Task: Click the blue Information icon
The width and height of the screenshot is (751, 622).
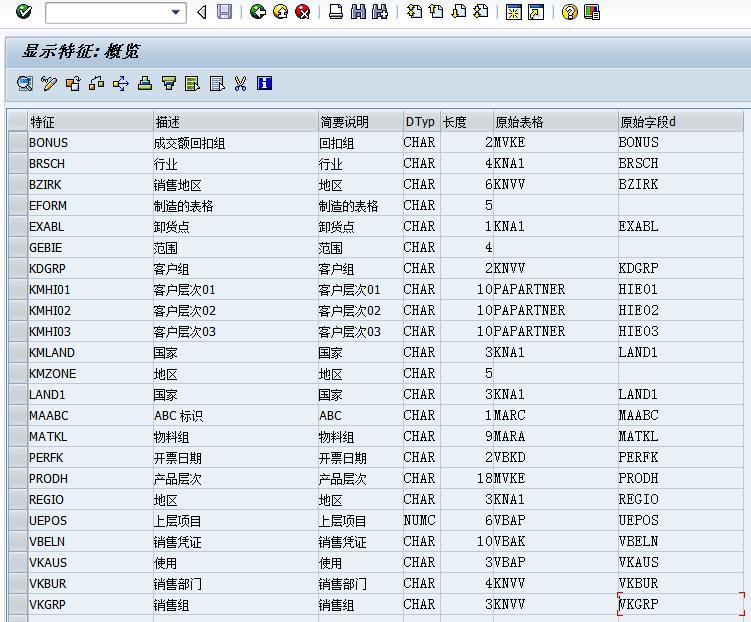Action: pos(264,83)
